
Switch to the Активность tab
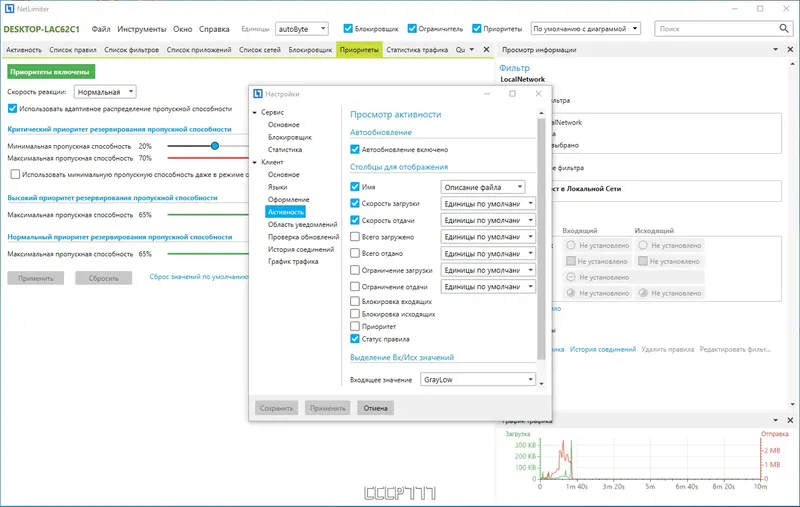(x=24, y=49)
